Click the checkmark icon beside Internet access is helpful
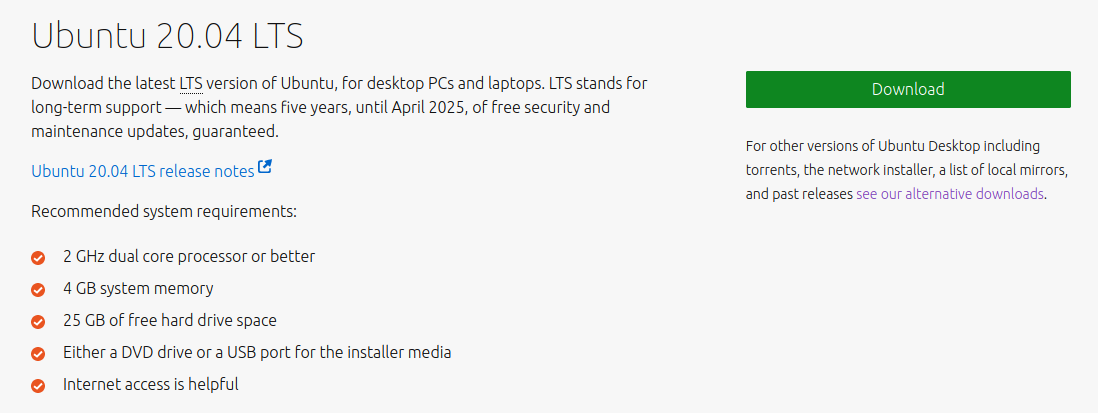1098x413 pixels. coord(39,386)
